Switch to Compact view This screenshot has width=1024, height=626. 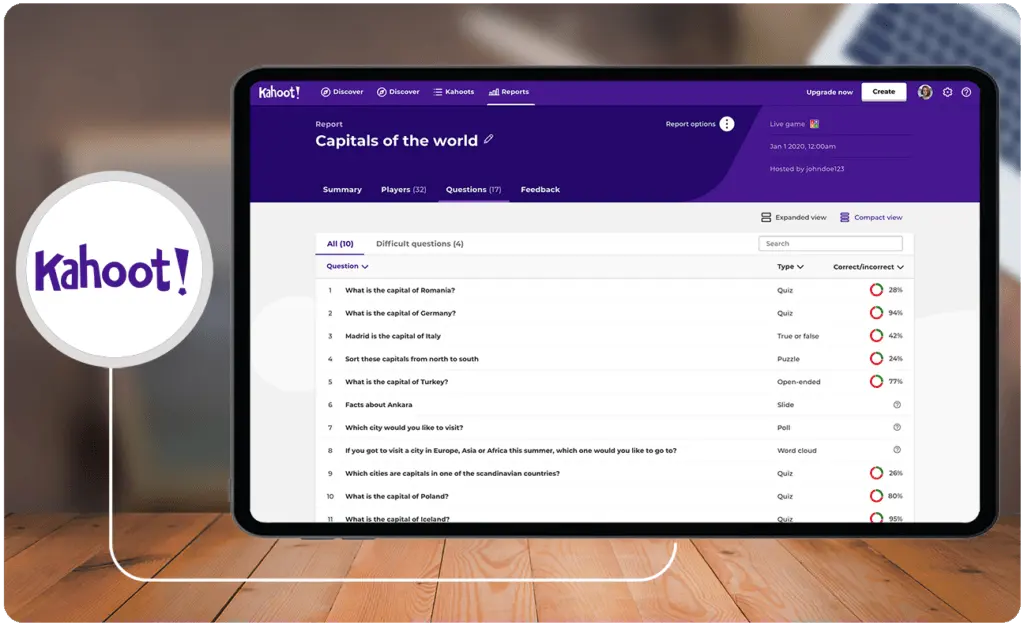[x=871, y=217]
